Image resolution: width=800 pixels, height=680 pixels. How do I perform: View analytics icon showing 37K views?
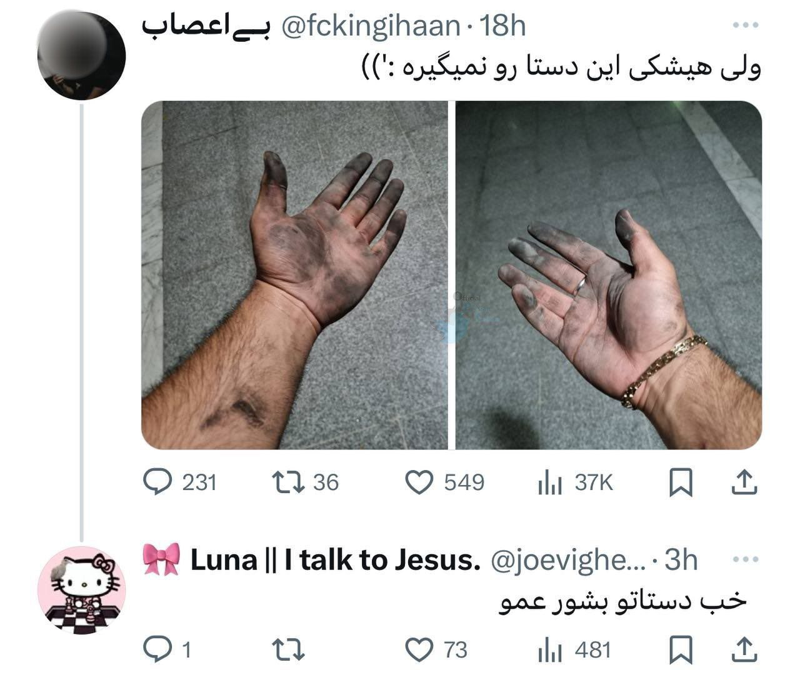(x=549, y=483)
